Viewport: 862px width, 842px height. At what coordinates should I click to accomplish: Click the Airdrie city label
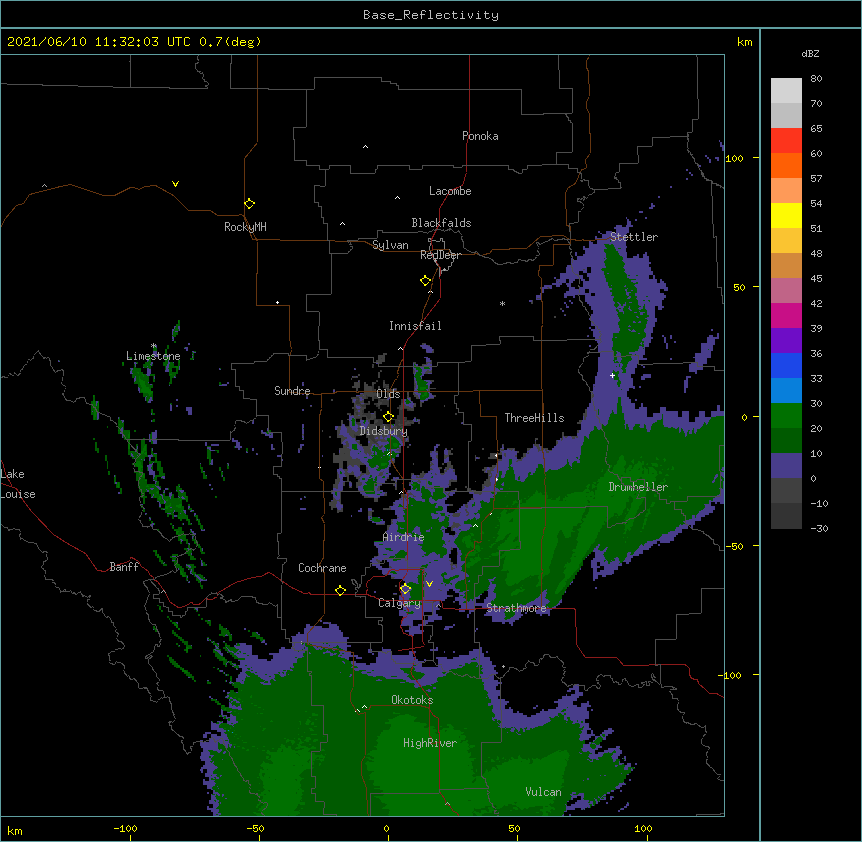click(x=404, y=537)
